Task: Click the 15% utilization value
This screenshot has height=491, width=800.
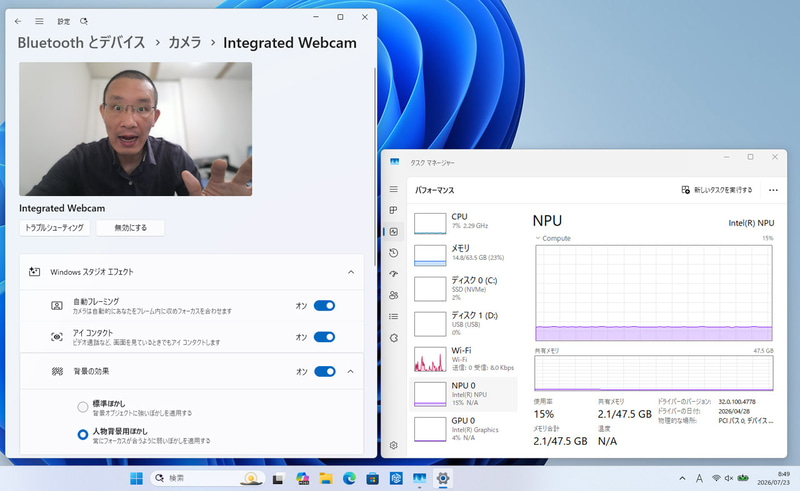Action: coord(543,414)
